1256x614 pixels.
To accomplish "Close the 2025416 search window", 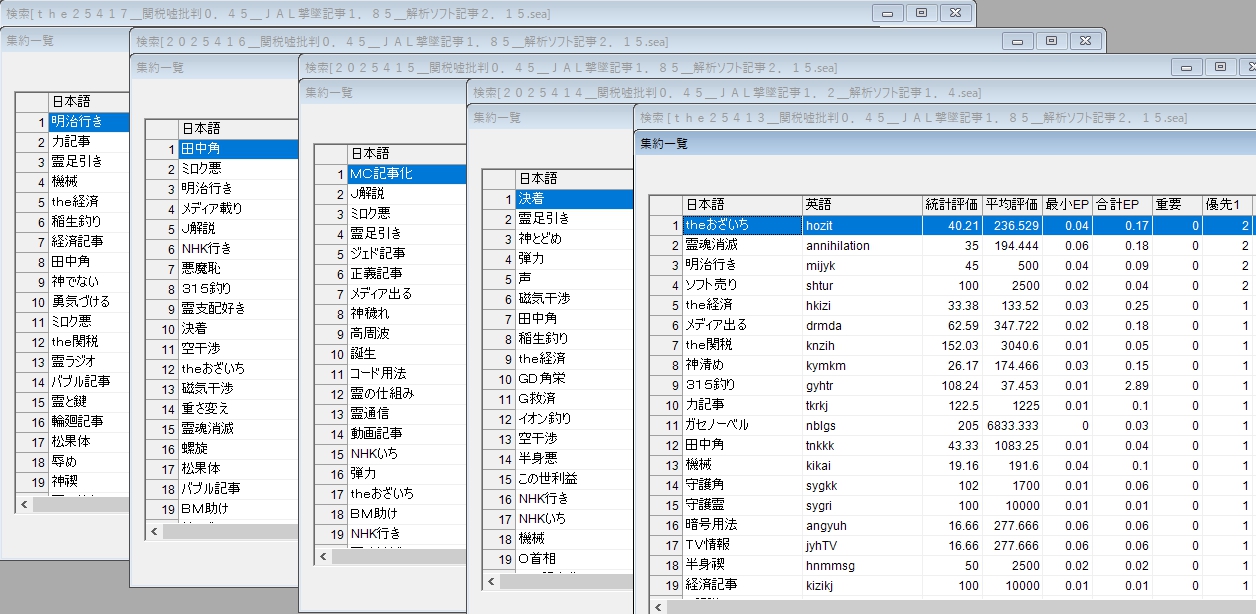I will tap(1085, 41).
